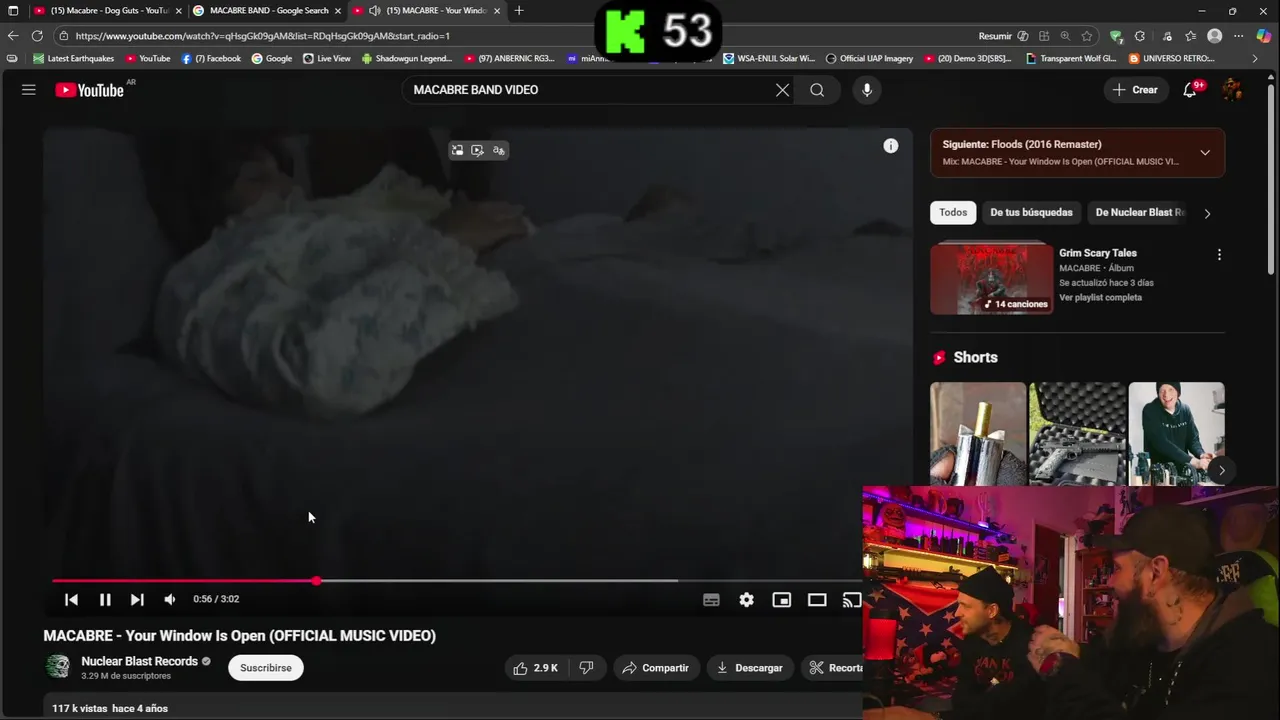The width and height of the screenshot is (1280, 720).
Task: Open the account avatar menu
Action: (1232, 90)
